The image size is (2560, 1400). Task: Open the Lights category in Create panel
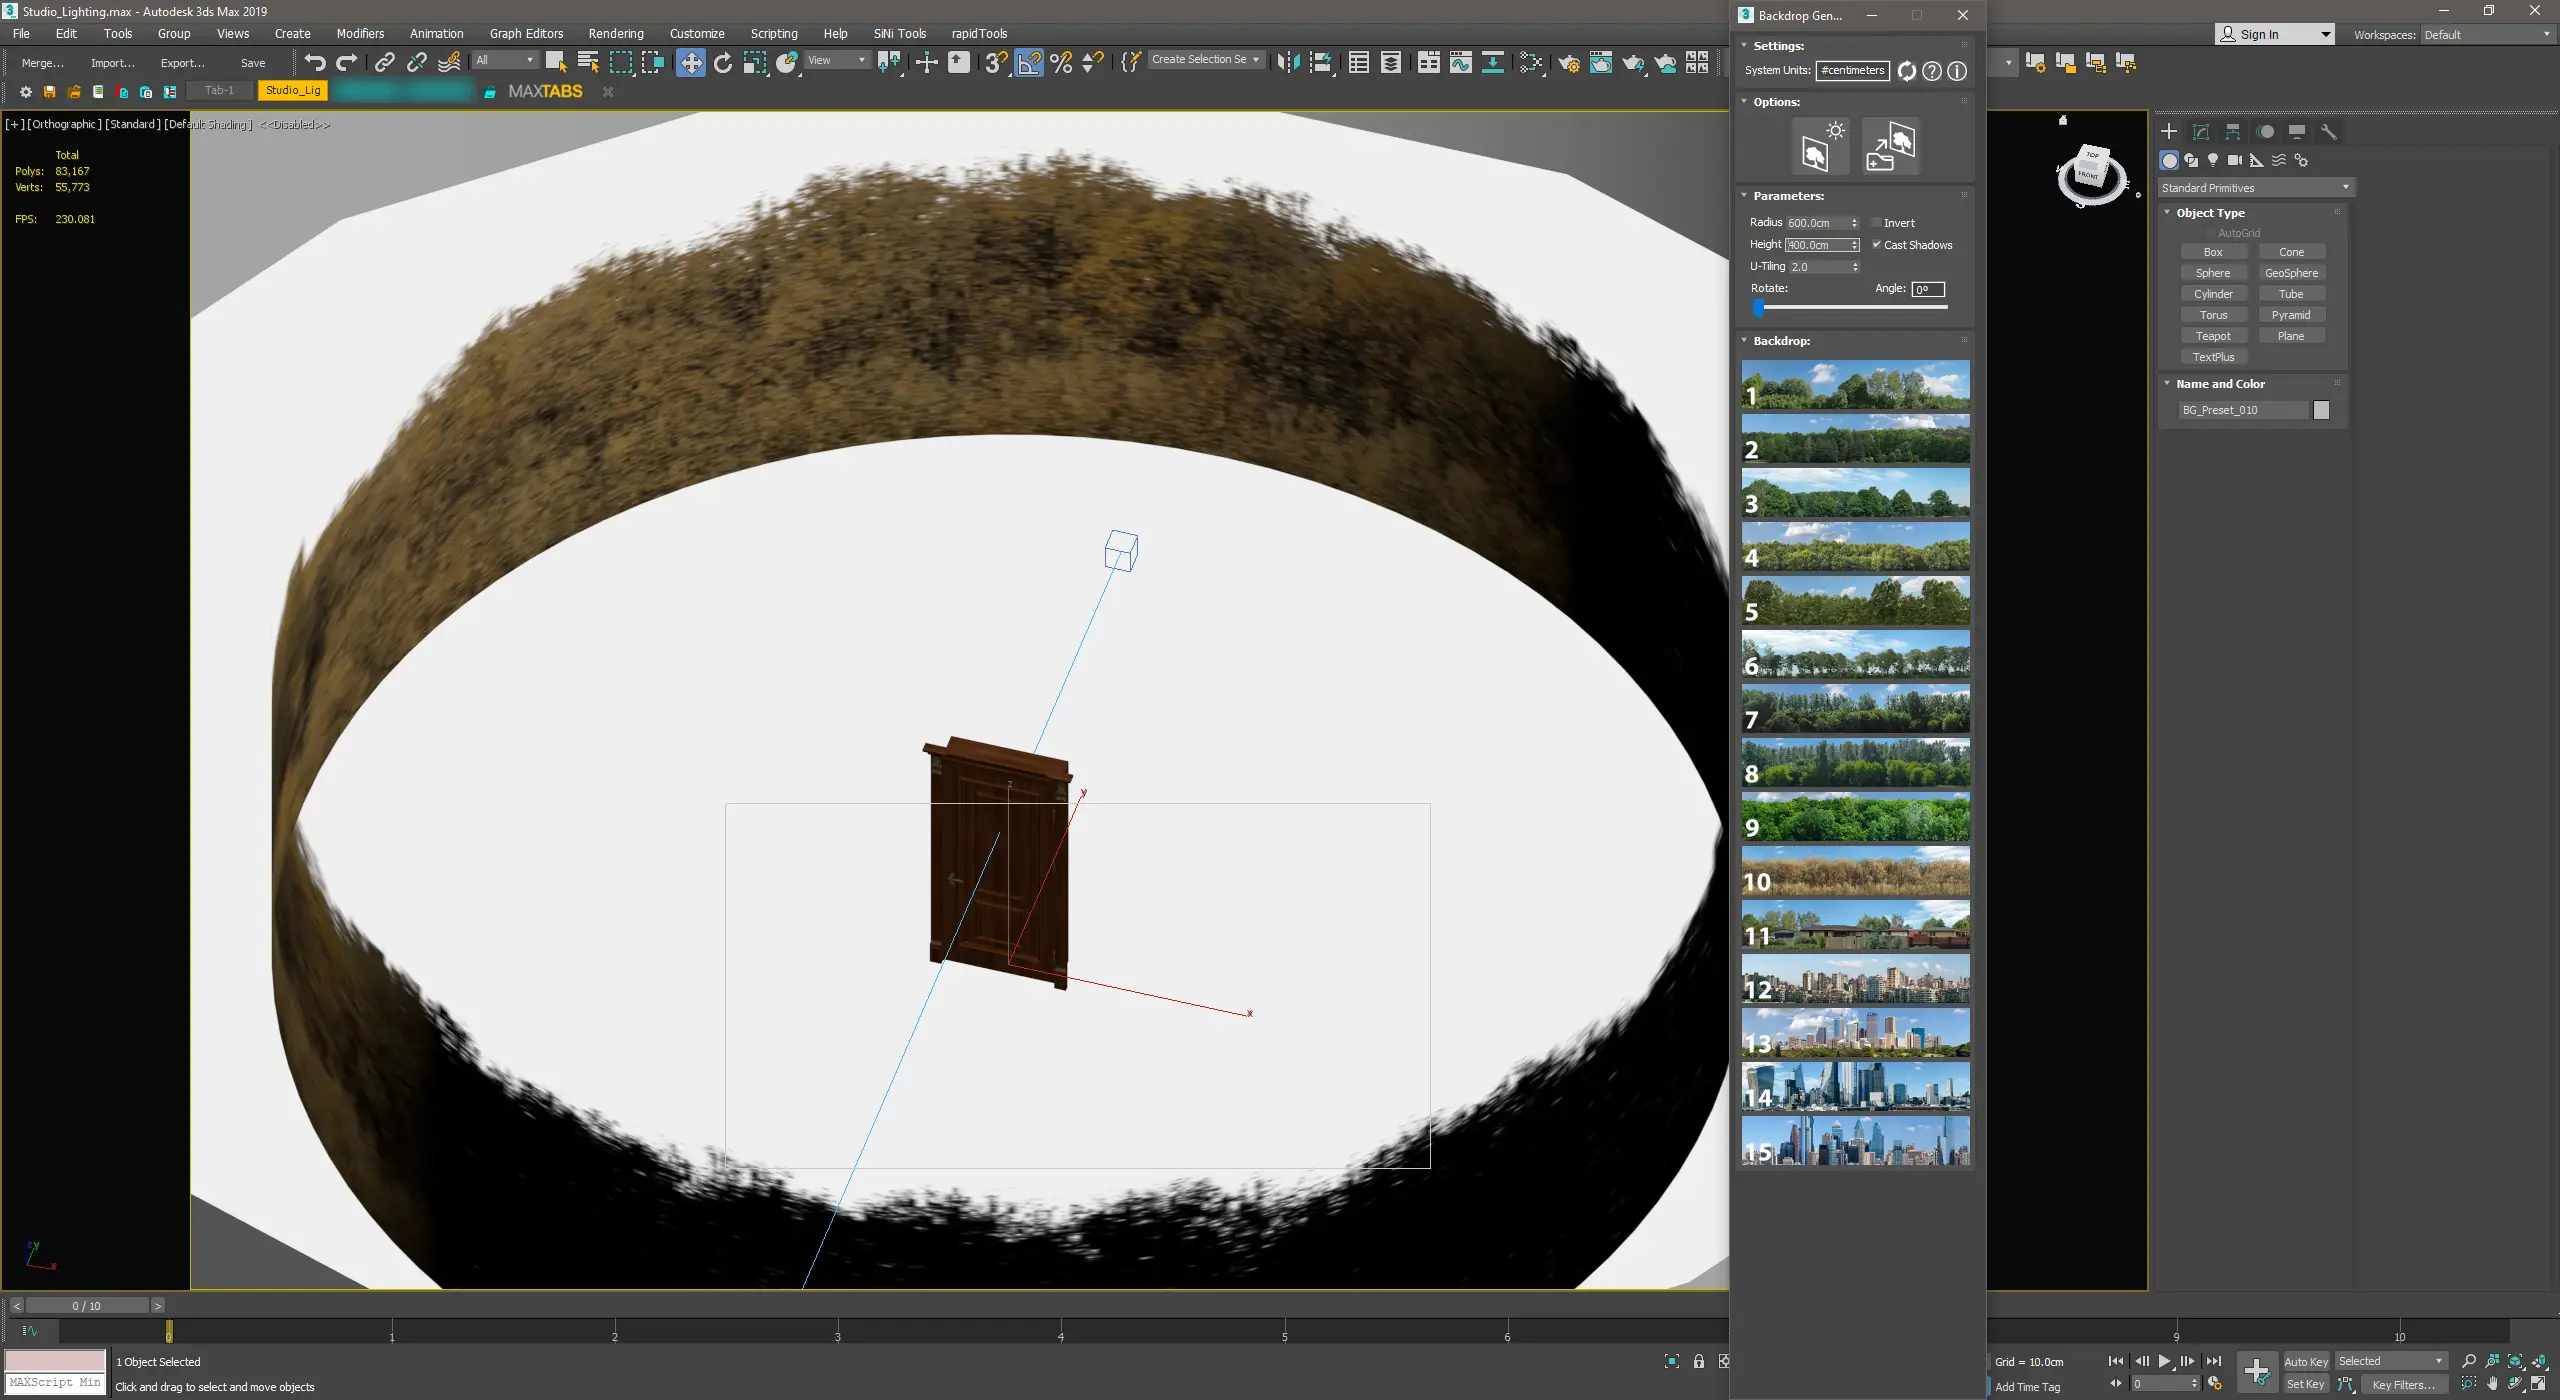point(2213,160)
